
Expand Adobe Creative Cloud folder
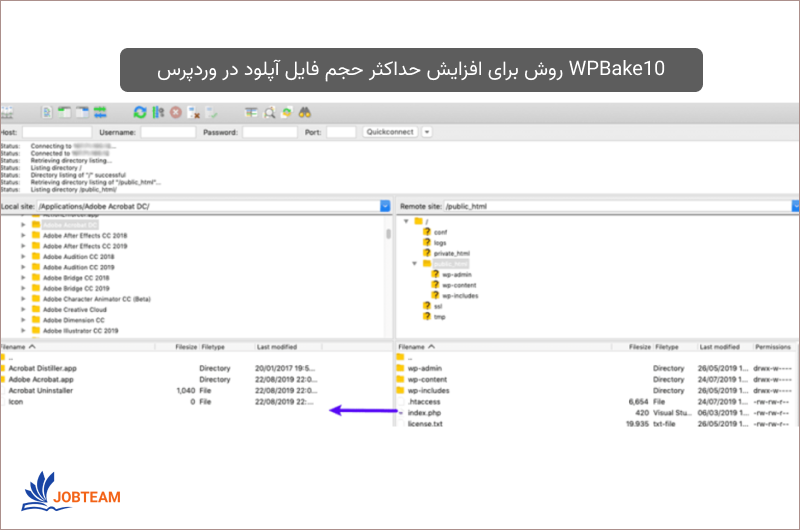(x=23, y=310)
